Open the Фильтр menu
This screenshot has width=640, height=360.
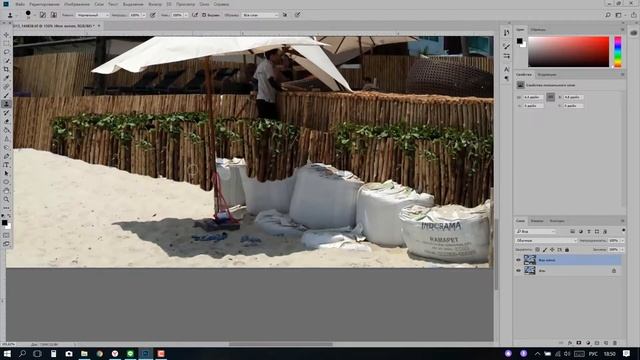tap(155, 4)
